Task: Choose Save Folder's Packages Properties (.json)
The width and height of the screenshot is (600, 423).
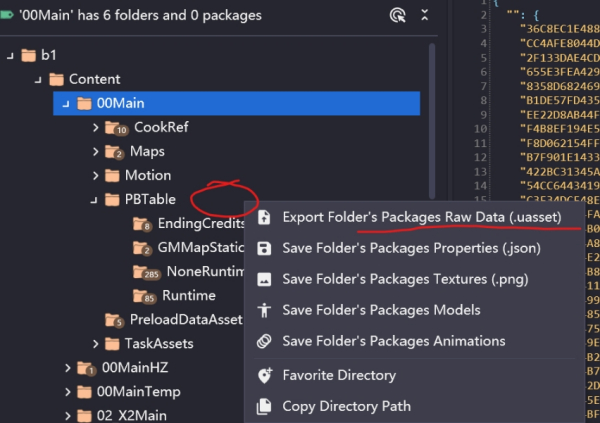Action: [411, 248]
